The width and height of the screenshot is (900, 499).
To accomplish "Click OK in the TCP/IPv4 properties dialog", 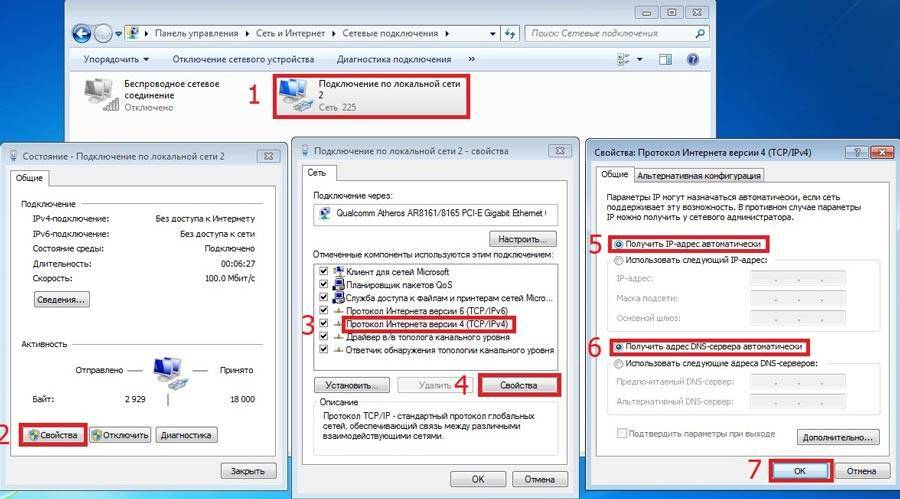I will point(800,471).
